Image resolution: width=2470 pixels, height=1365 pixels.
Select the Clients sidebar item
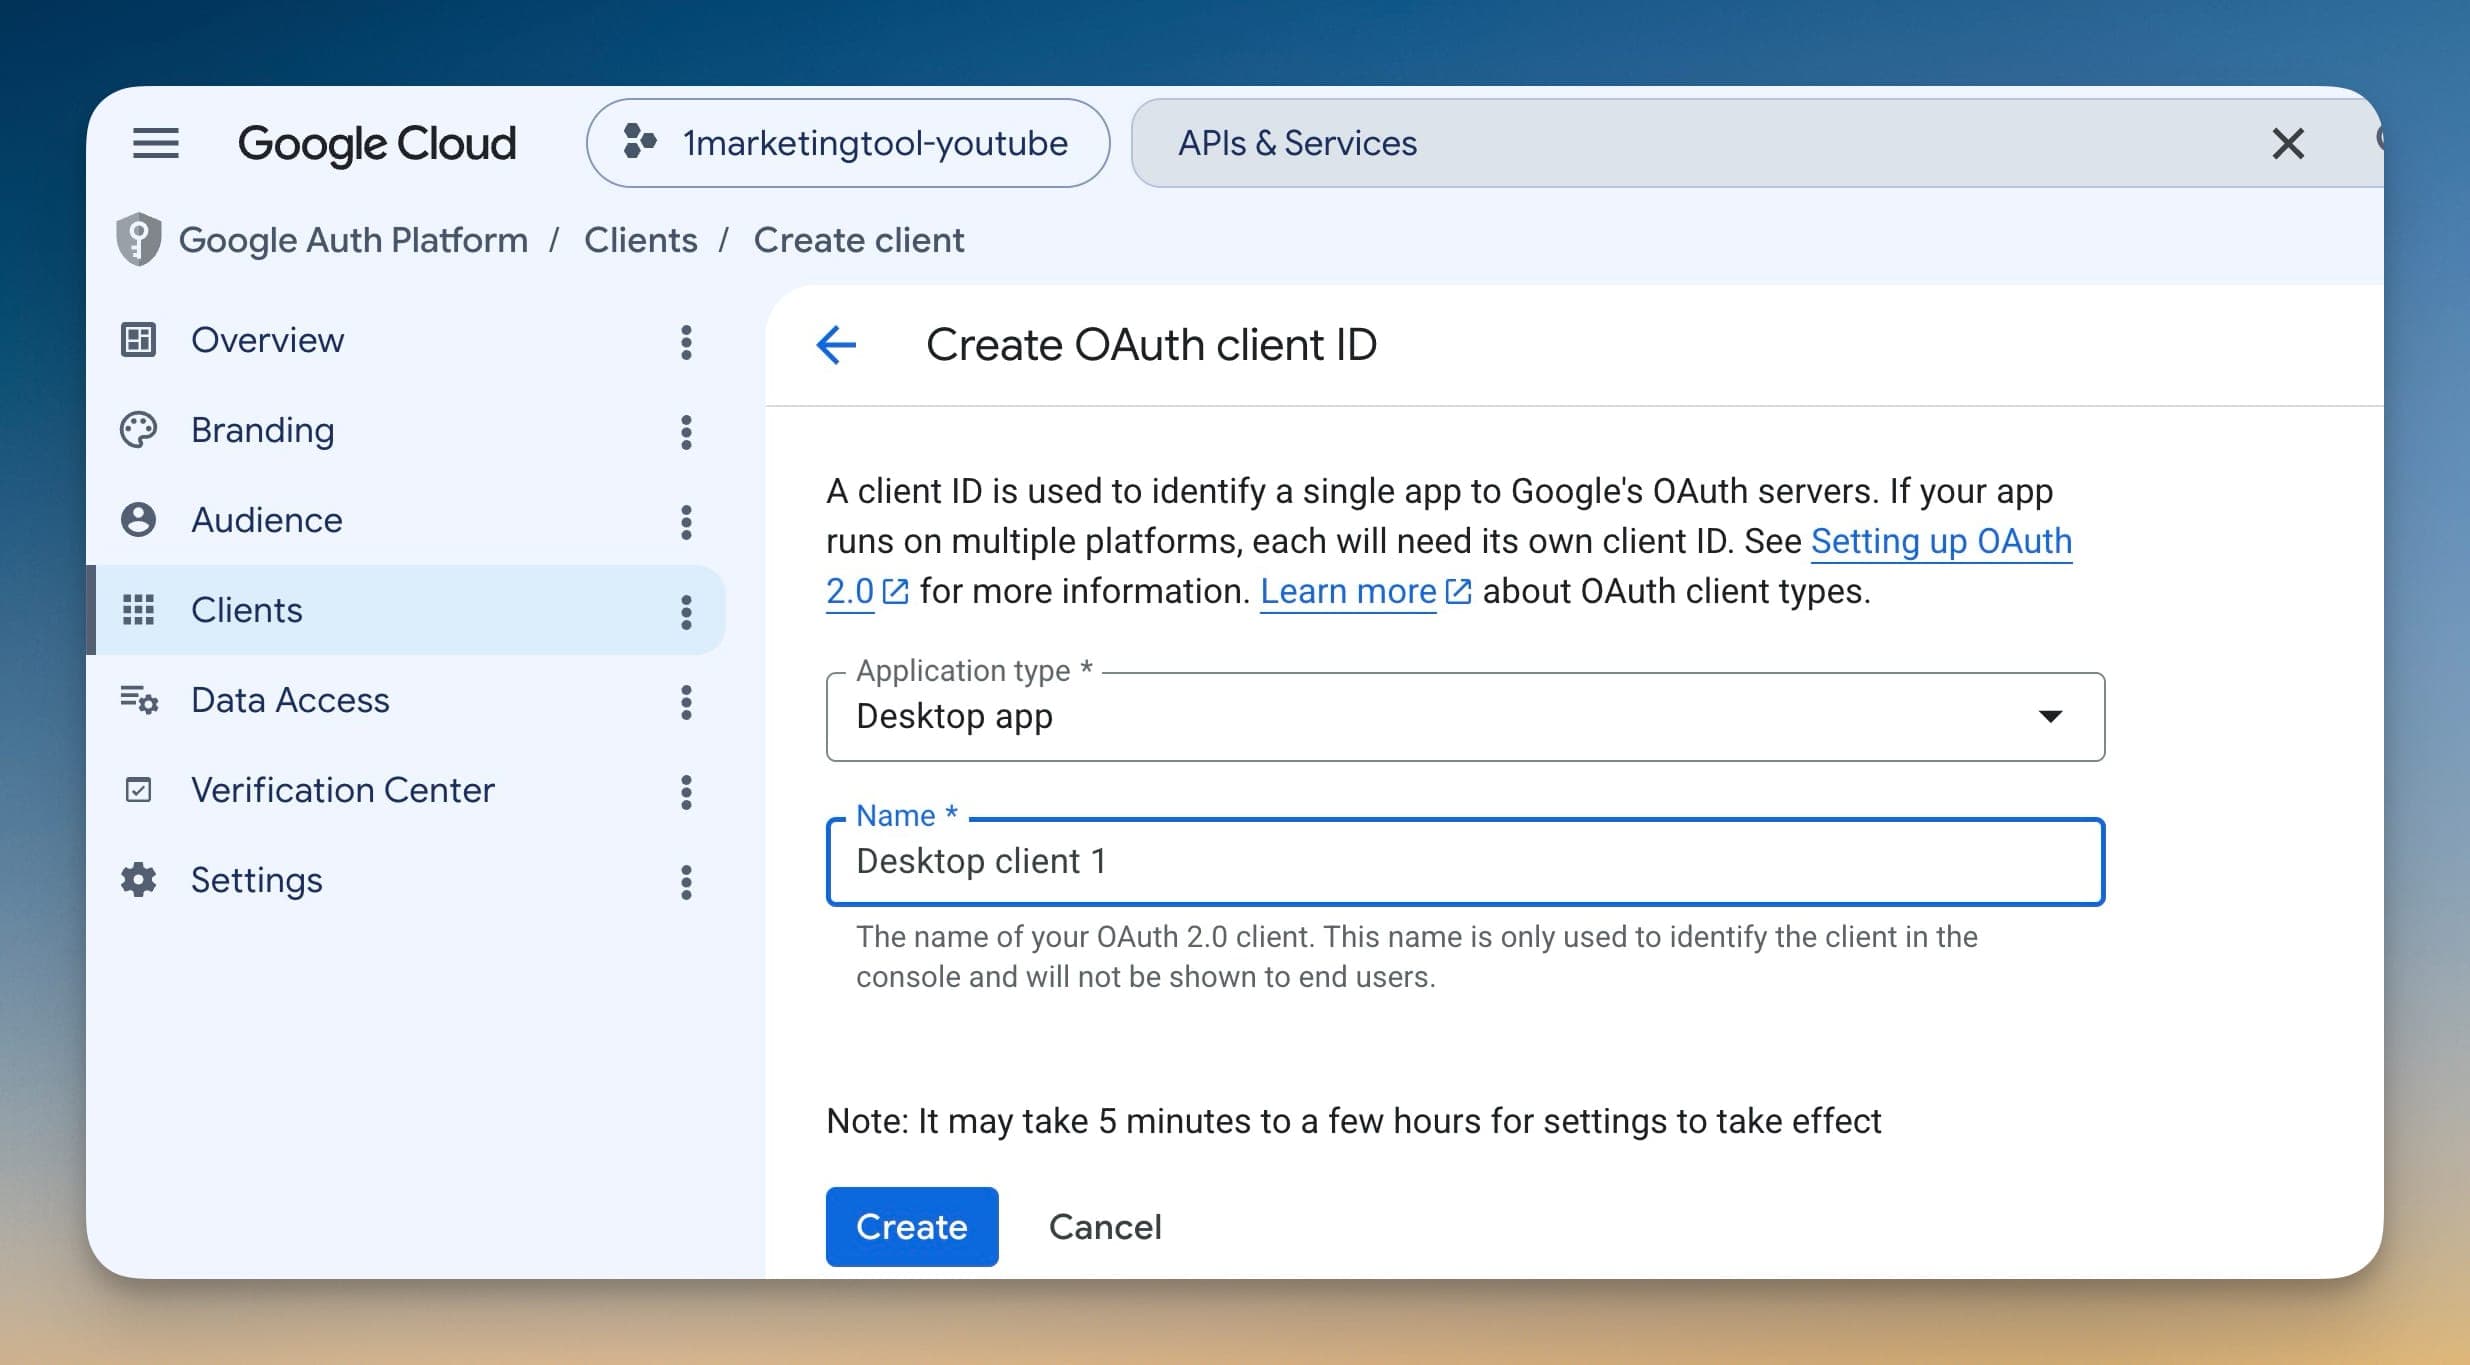pos(406,610)
